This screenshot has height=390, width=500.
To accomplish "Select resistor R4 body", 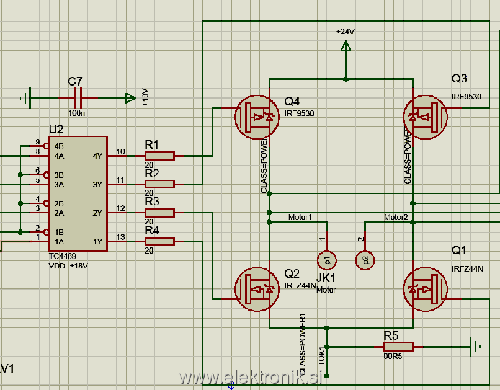I will pos(160,242).
